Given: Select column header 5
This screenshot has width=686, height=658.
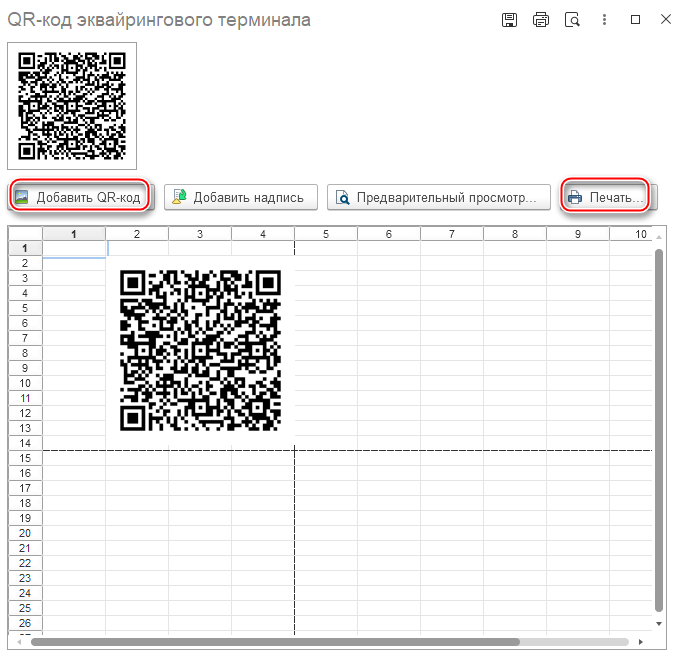Looking at the screenshot, I should click(x=326, y=234).
